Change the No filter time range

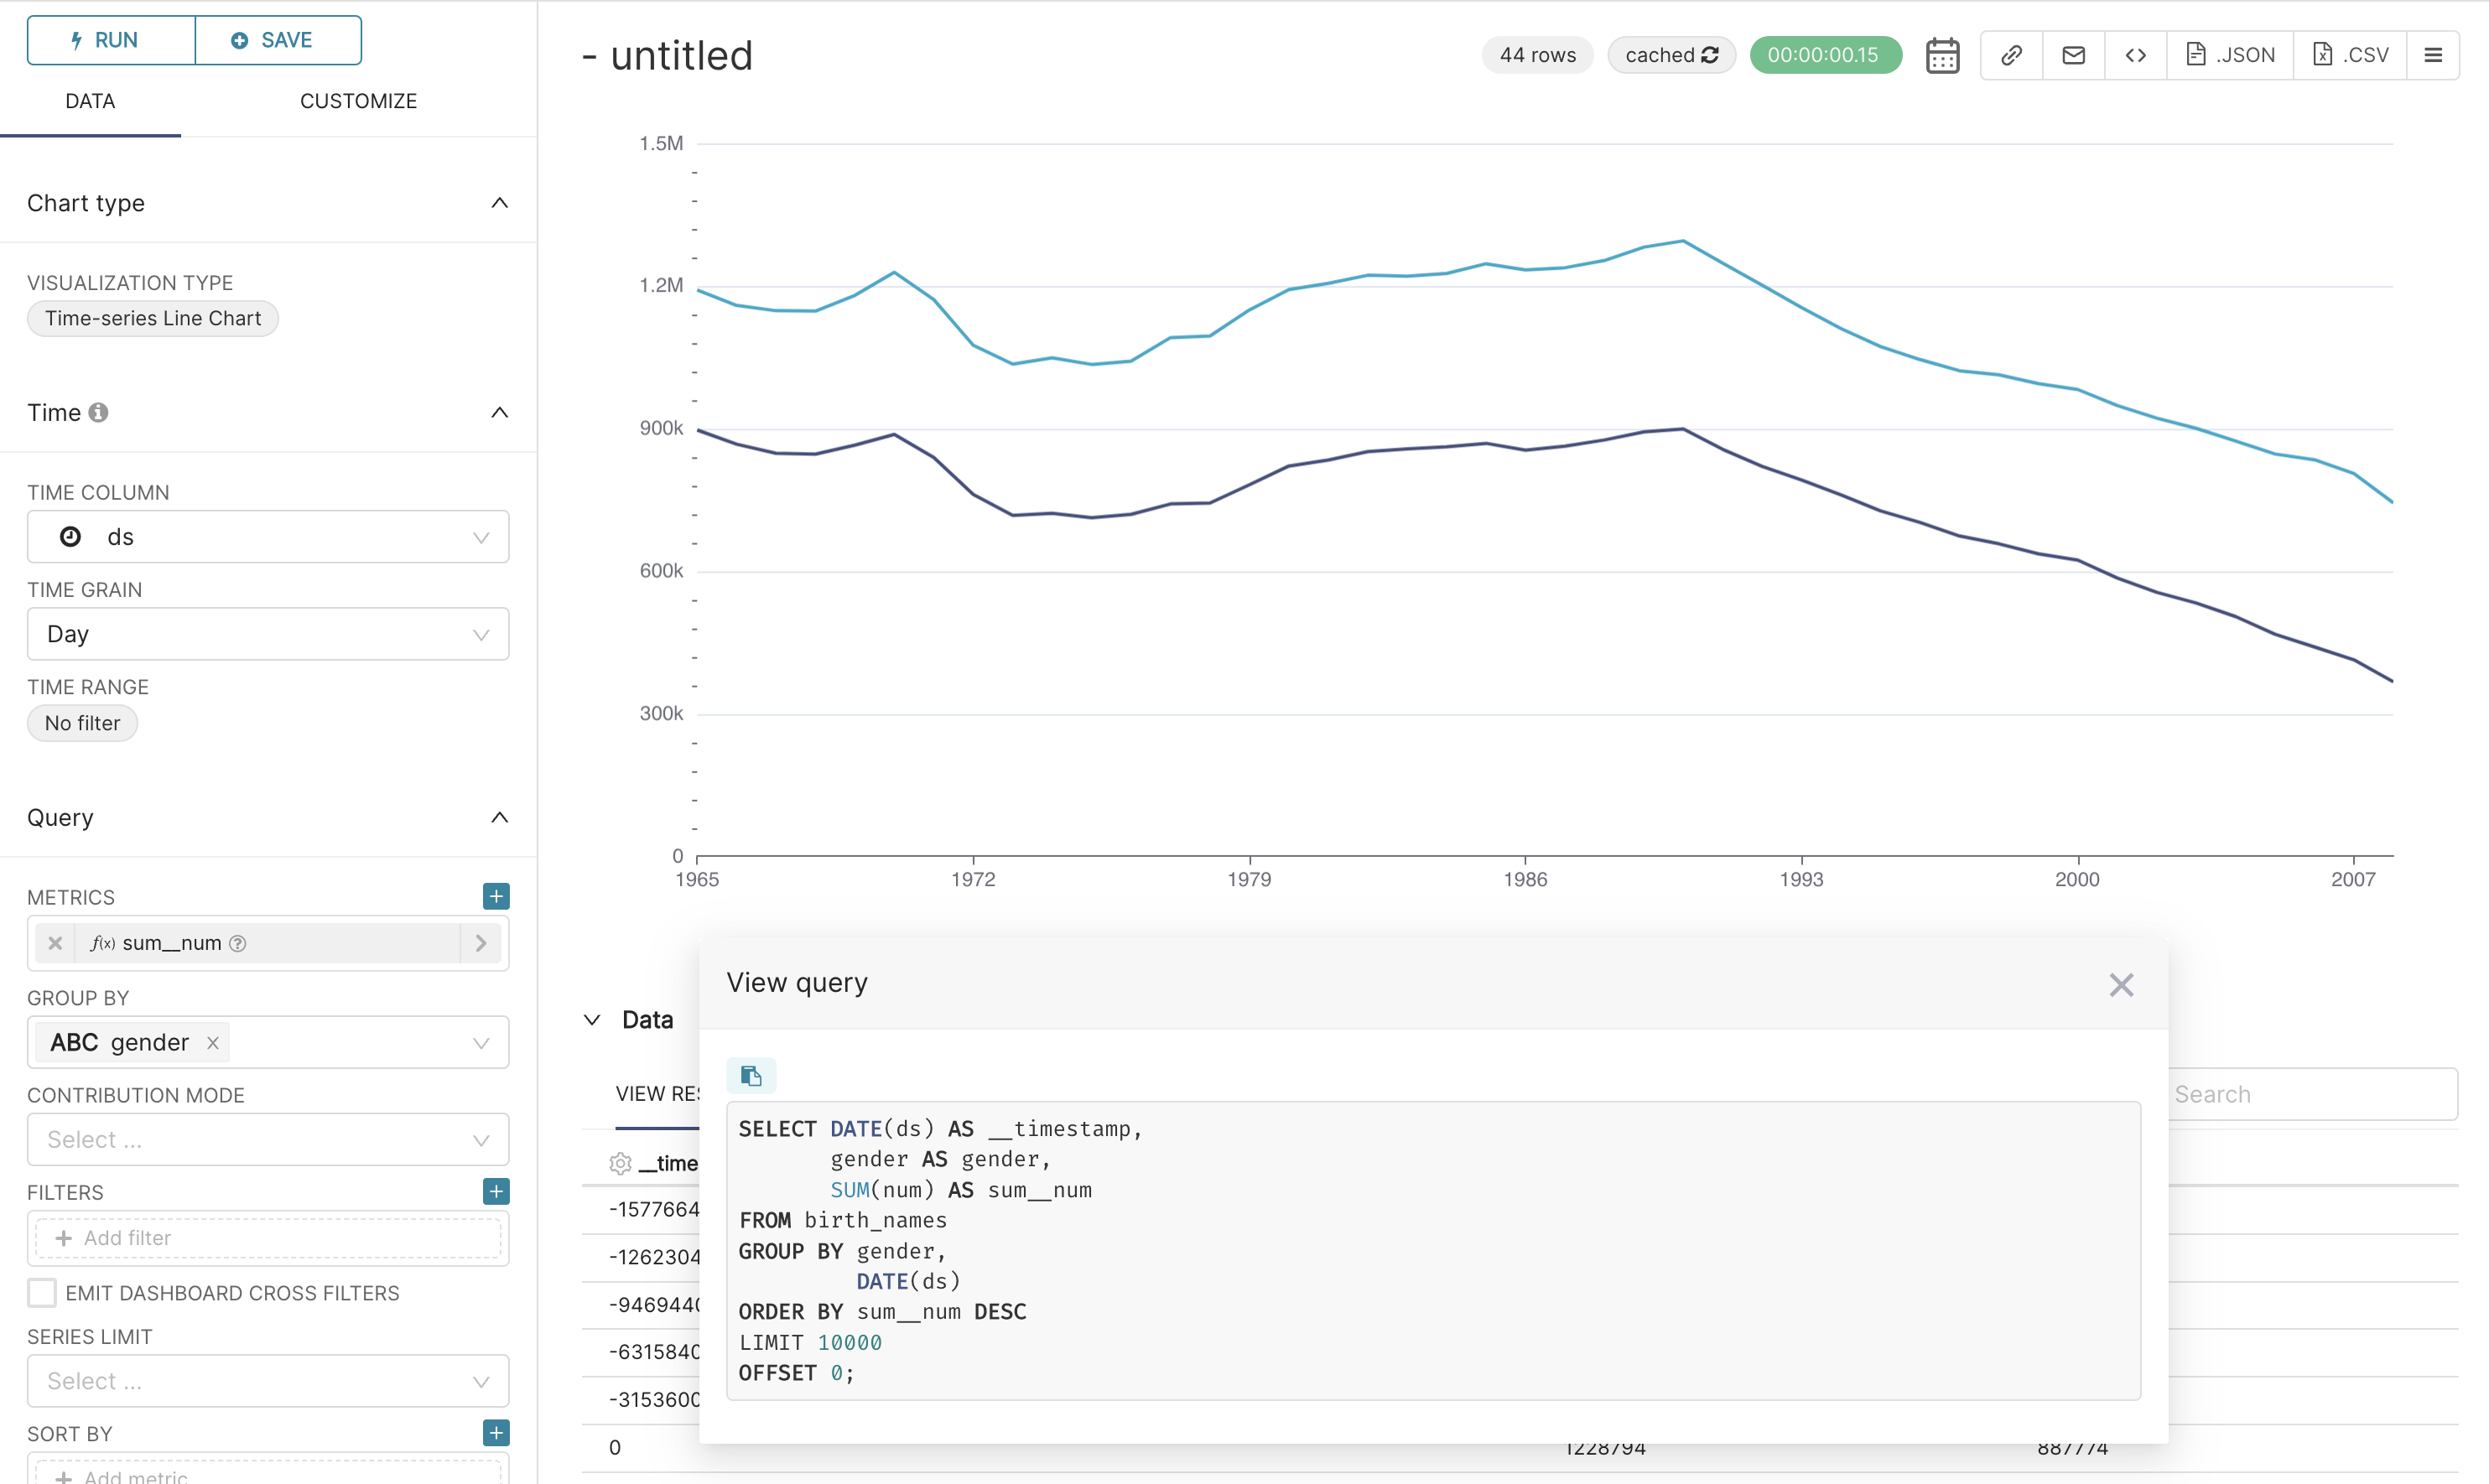[82, 722]
